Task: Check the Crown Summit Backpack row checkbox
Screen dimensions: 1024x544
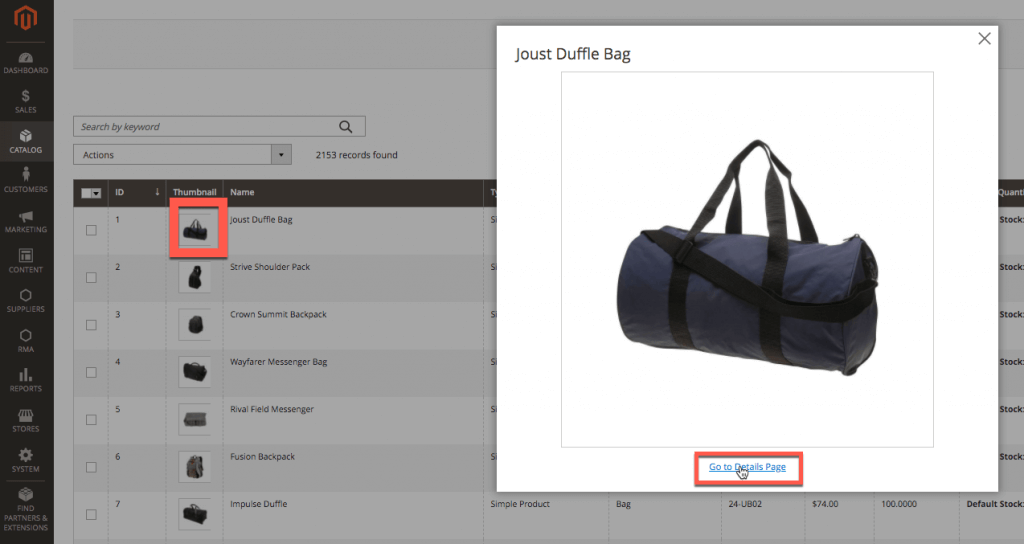Action: [x=91, y=325]
